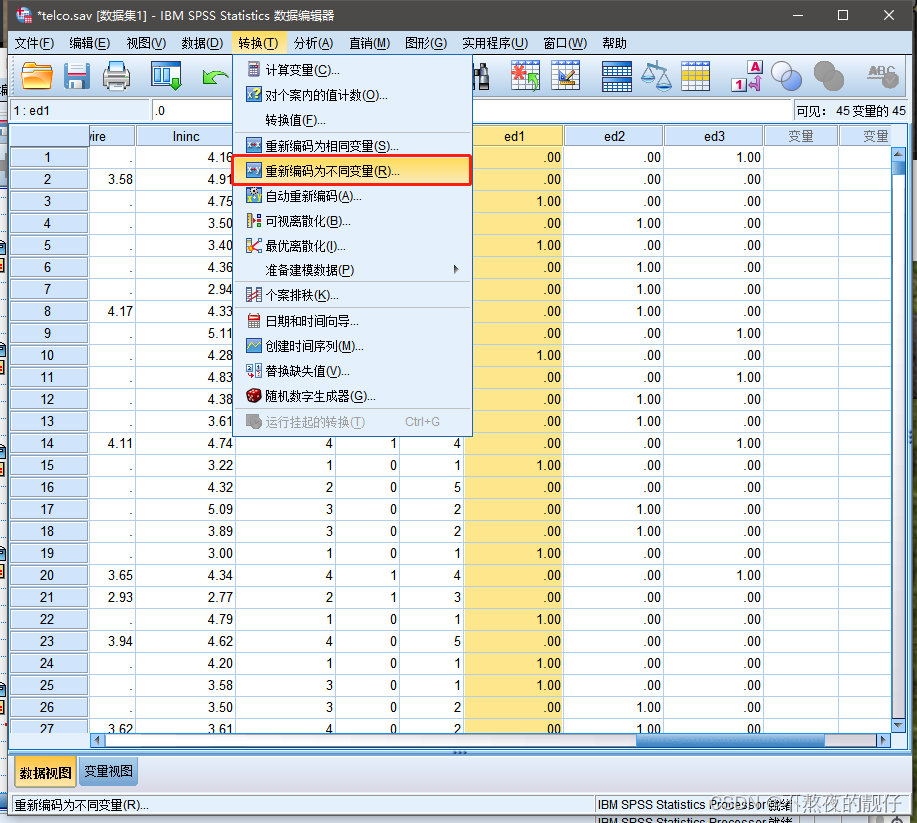Choose 创建时间序列(M)... menu item
This screenshot has width=917, height=823.
[352, 346]
